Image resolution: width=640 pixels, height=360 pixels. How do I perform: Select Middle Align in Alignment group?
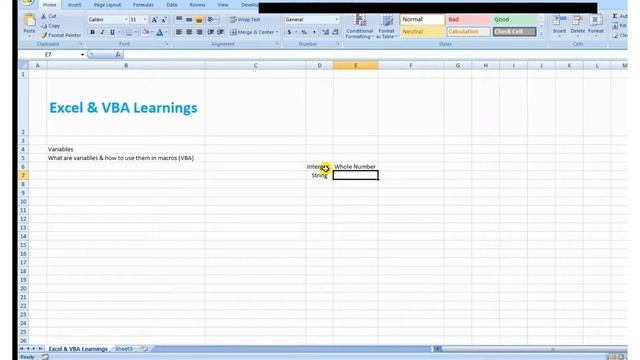pyautogui.click(x=189, y=20)
